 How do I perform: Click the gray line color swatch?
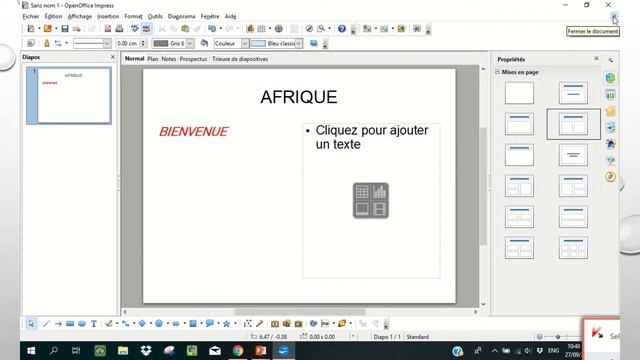point(161,43)
